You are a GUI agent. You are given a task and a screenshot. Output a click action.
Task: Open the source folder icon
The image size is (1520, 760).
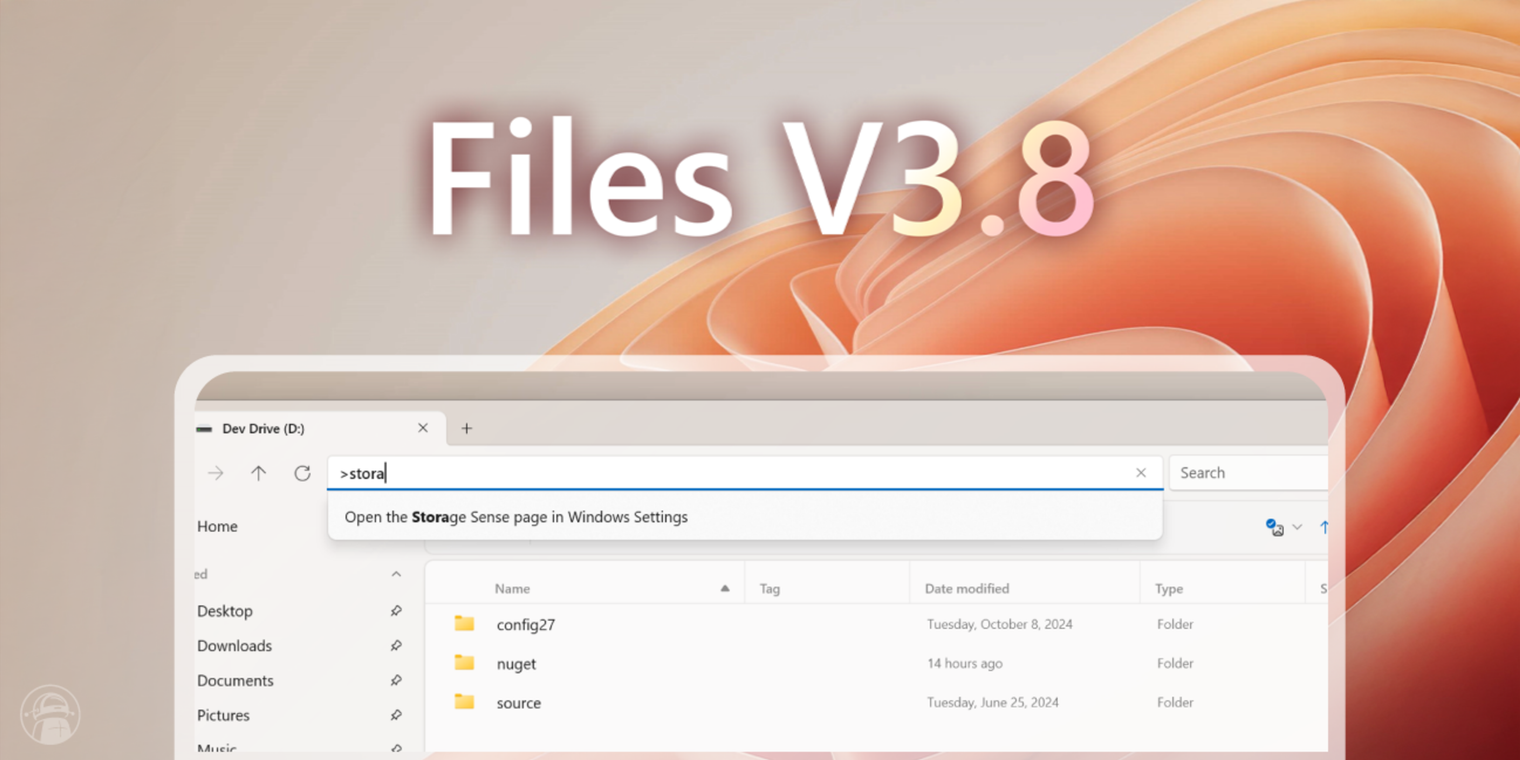click(x=463, y=702)
